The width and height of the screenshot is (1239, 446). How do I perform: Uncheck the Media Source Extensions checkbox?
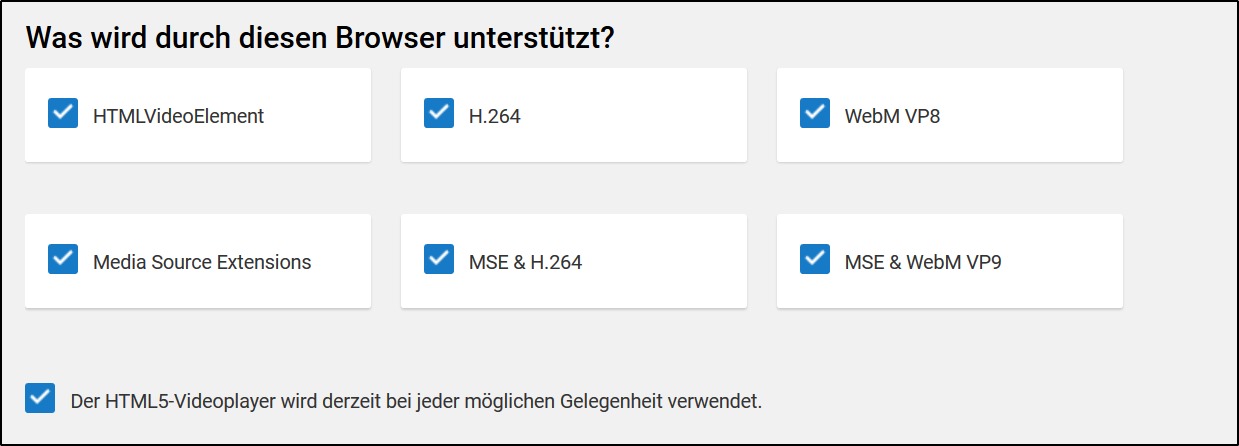click(x=63, y=260)
